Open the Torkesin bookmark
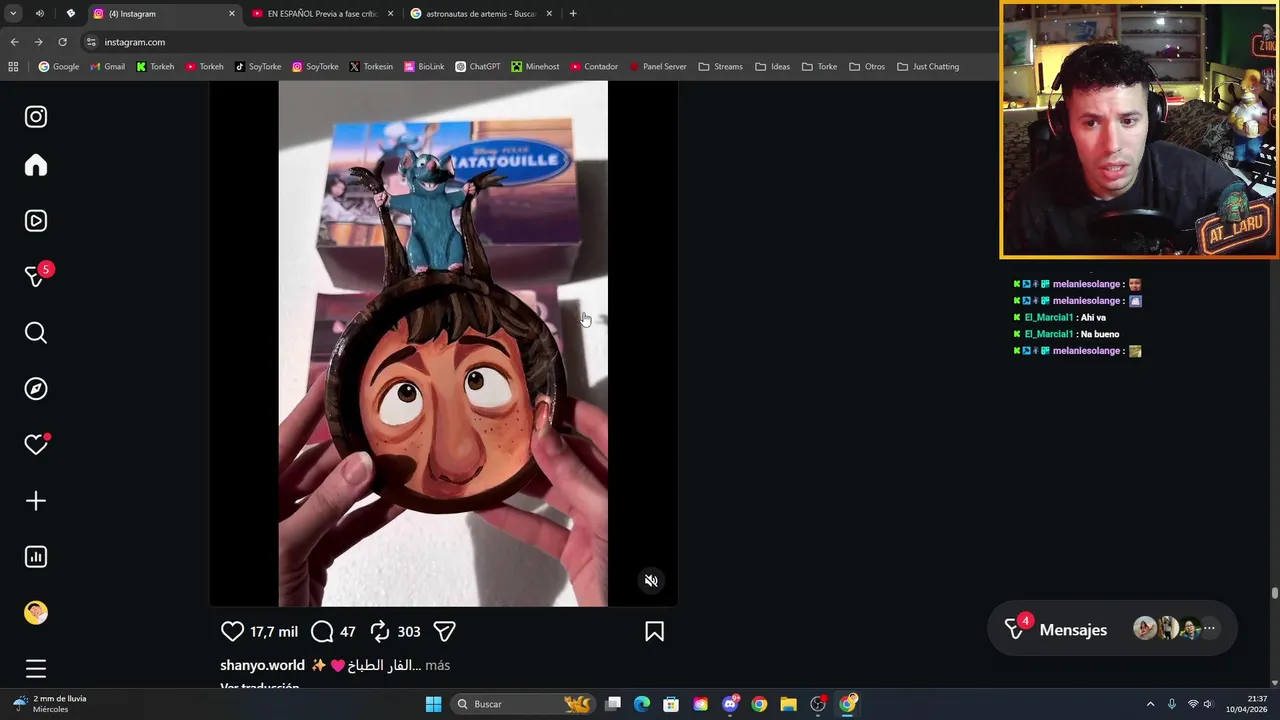Image resolution: width=1280 pixels, height=720 pixels. pyautogui.click(x=371, y=67)
